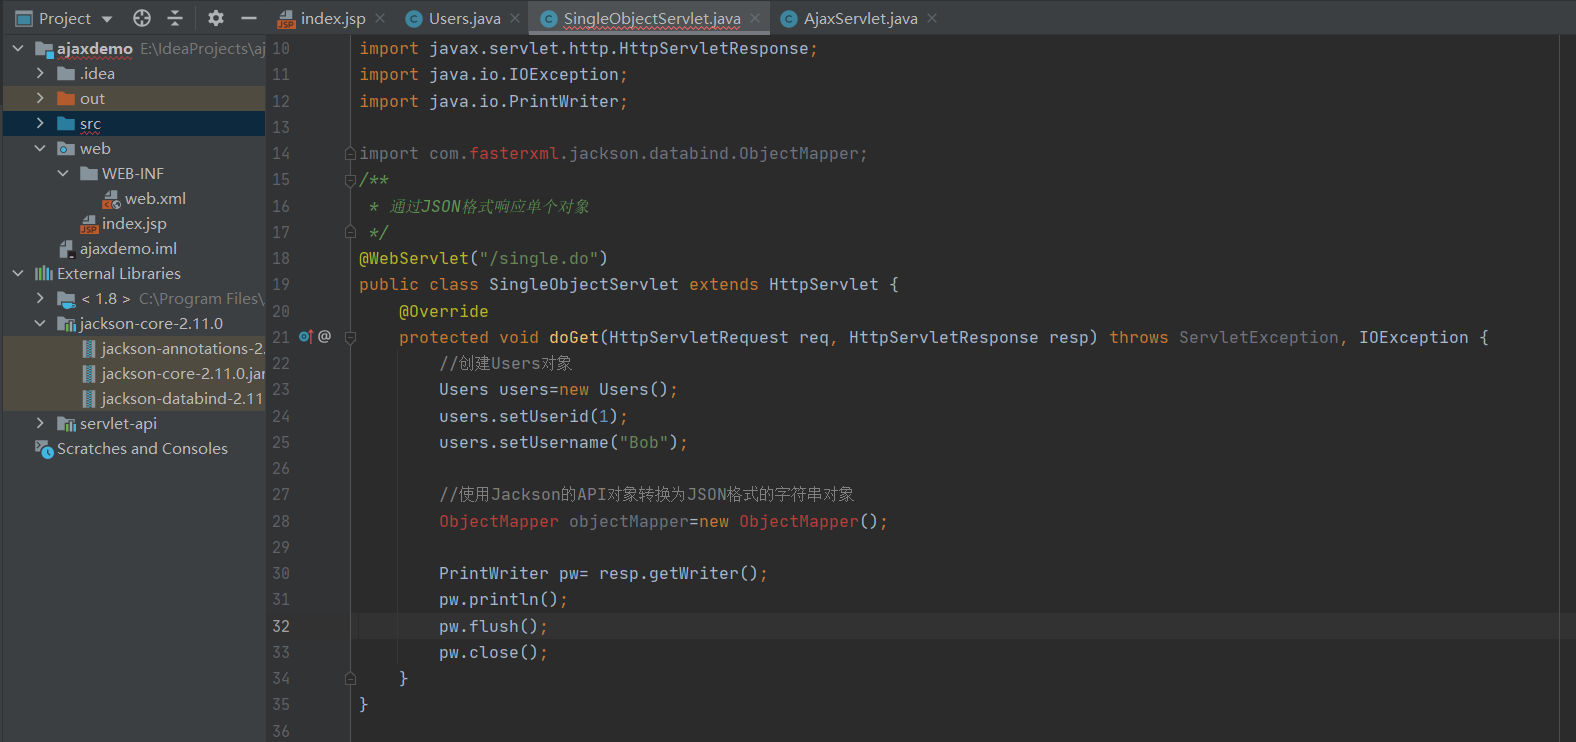Image resolution: width=1576 pixels, height=742 pixels.
Task: Collapse the WEB-INF folder
Action: pyautogui.click(x=63, y=173)
